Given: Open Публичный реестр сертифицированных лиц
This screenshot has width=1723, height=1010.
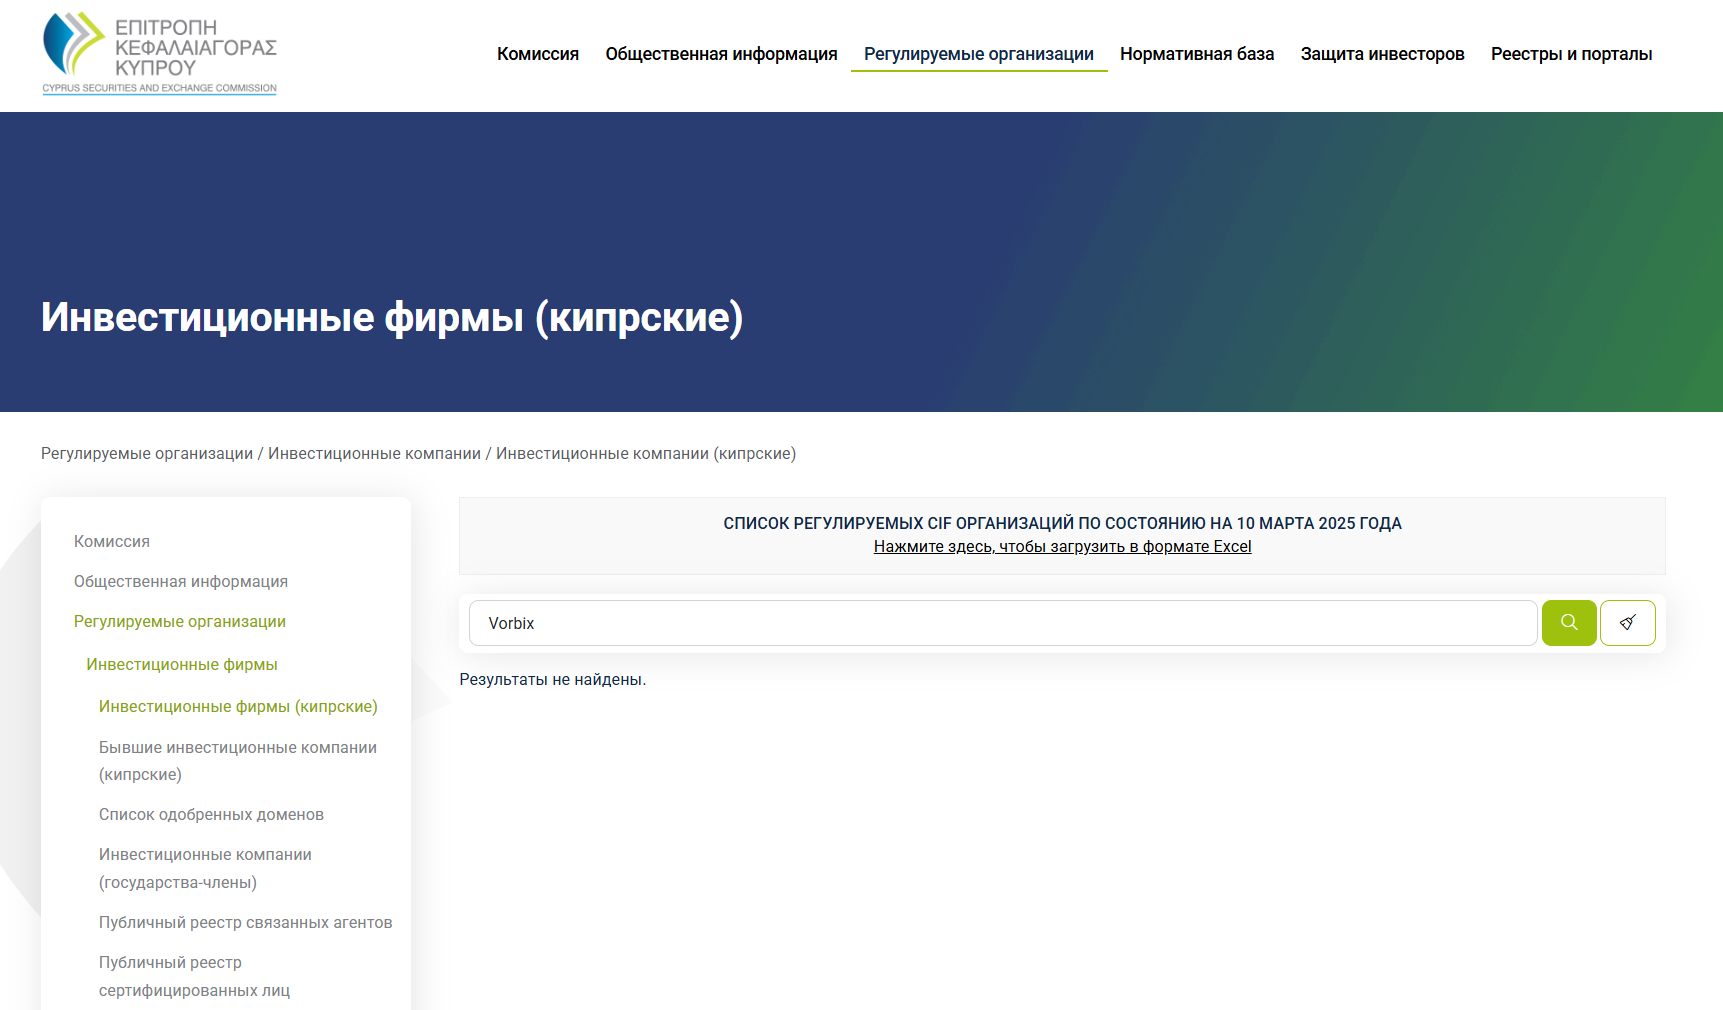Looking at the screenshot, I should (194, 977).
